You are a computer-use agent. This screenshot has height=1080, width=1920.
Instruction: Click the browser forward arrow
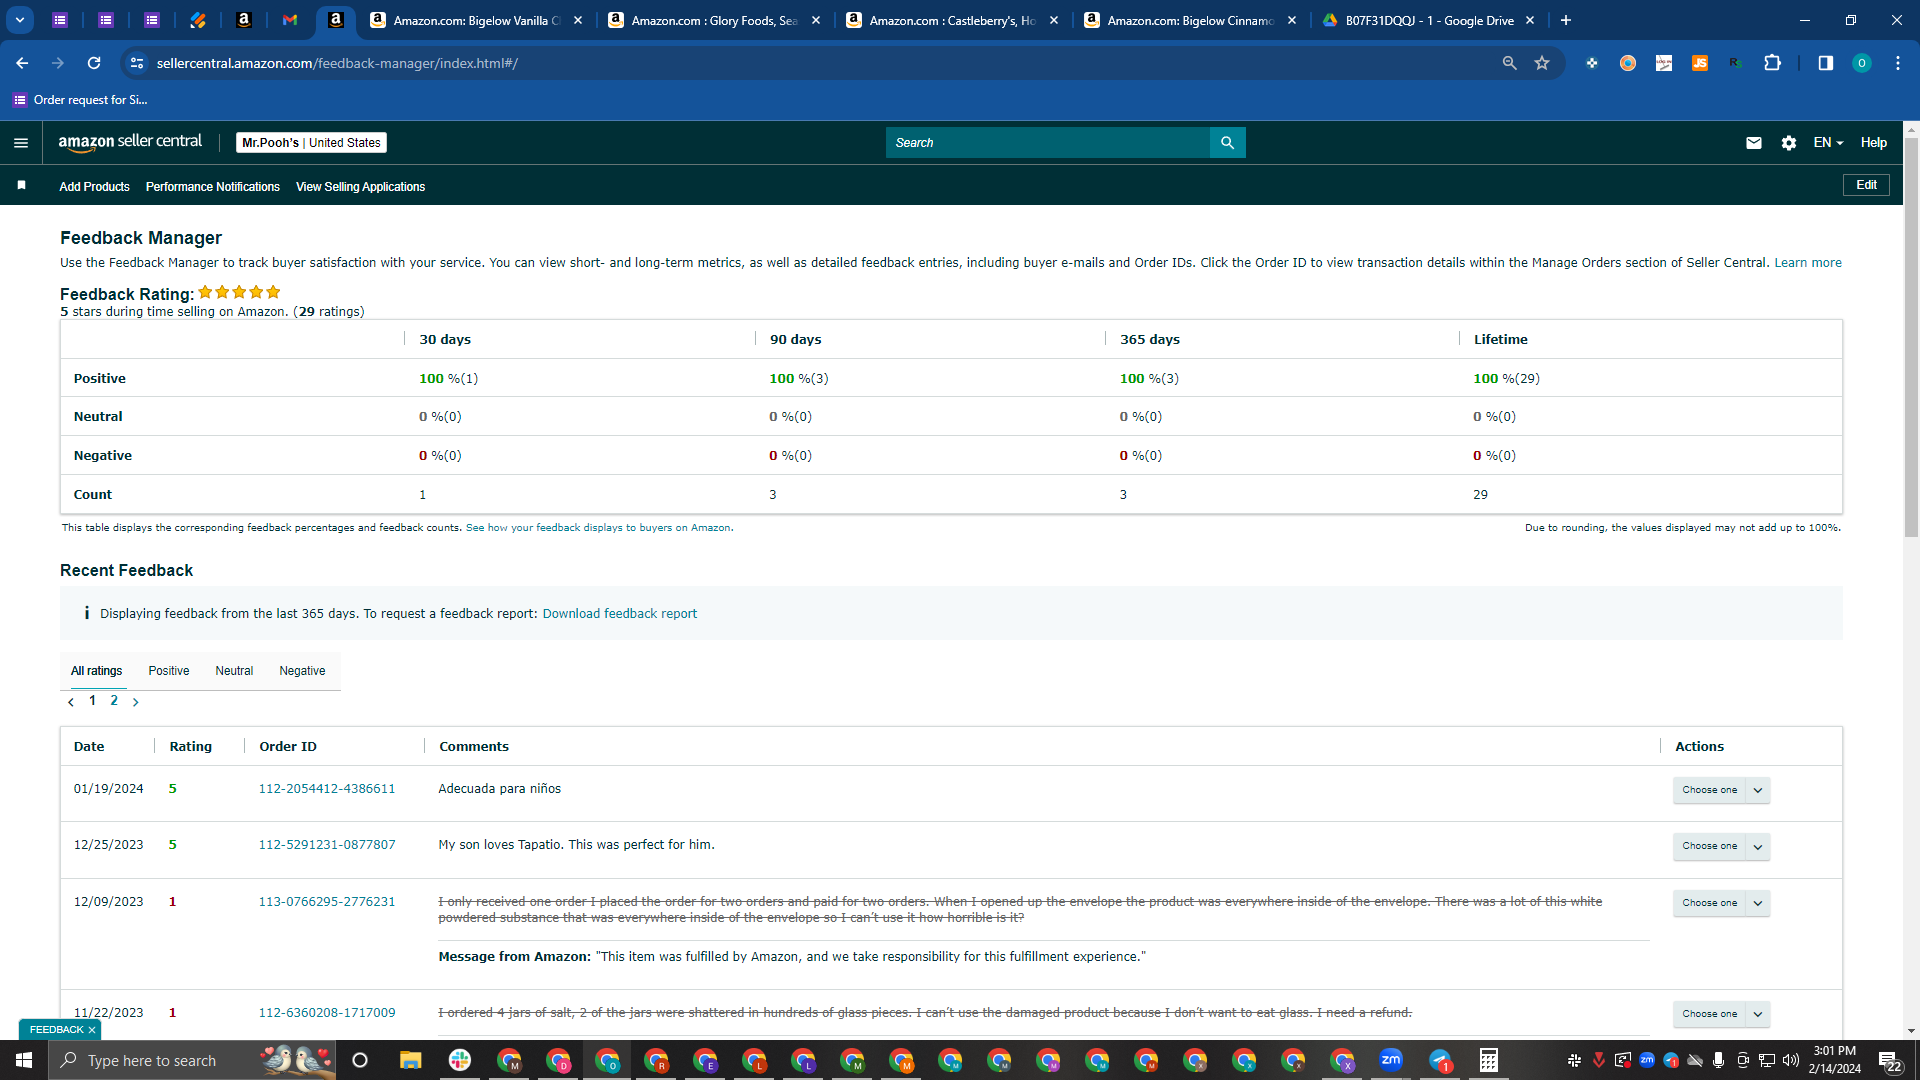click(x=58, y=63)
